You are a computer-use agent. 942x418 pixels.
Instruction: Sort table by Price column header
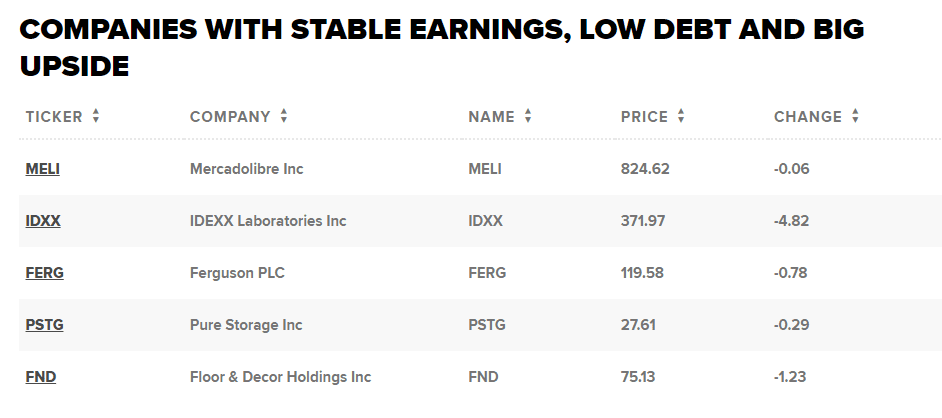(644, 116)
